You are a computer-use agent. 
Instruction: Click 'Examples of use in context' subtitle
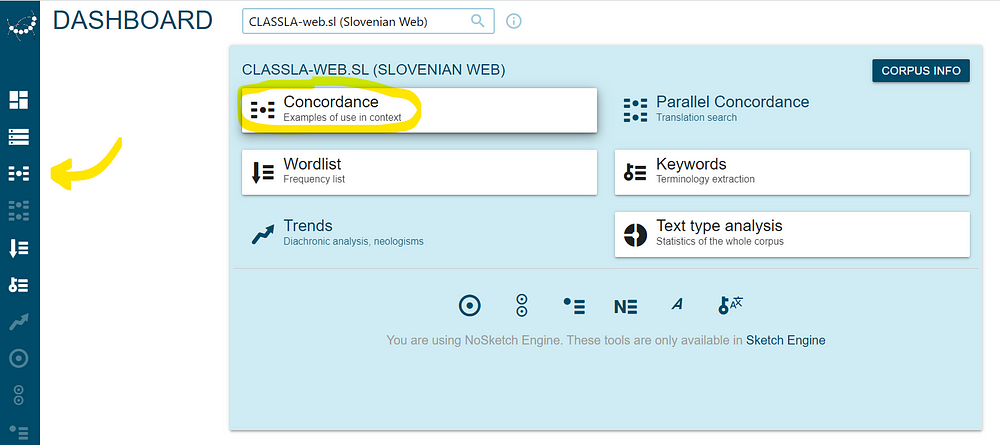[342, 117]
